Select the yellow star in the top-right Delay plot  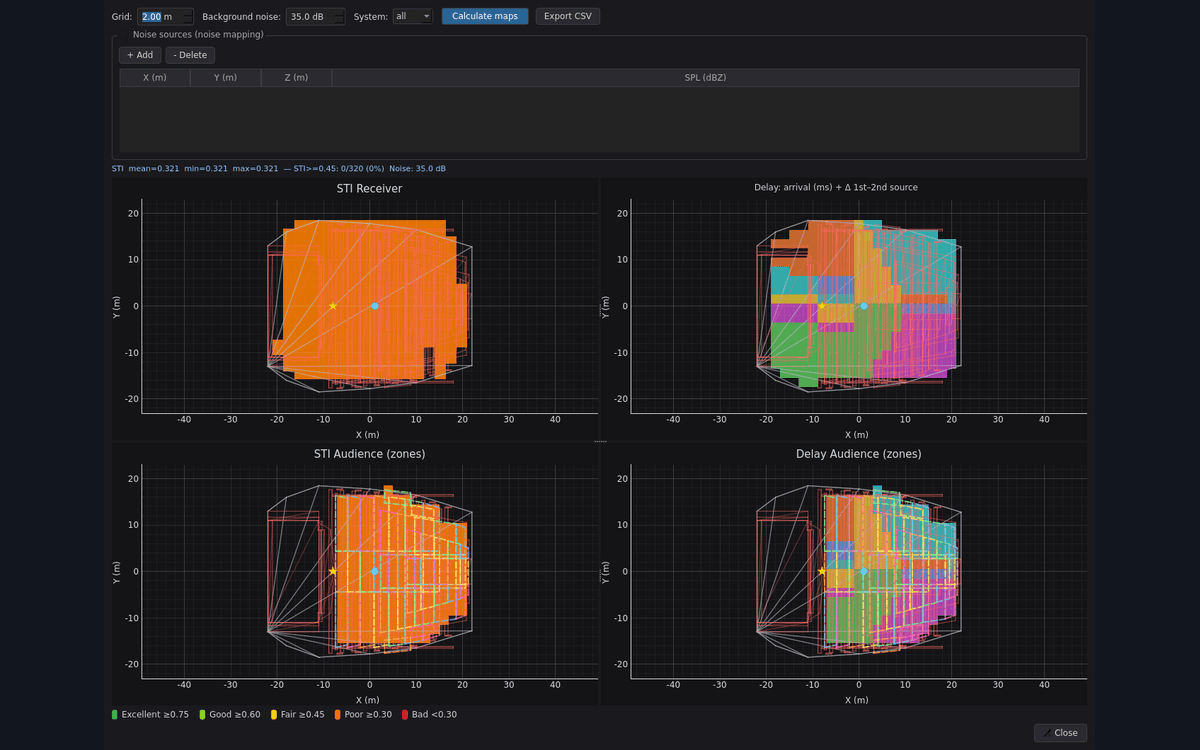(822, 306)
